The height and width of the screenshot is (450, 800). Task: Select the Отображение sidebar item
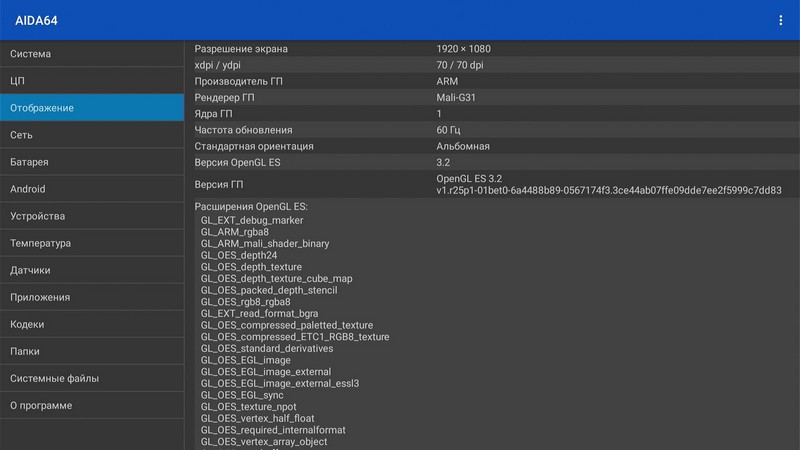click(92, 108)
